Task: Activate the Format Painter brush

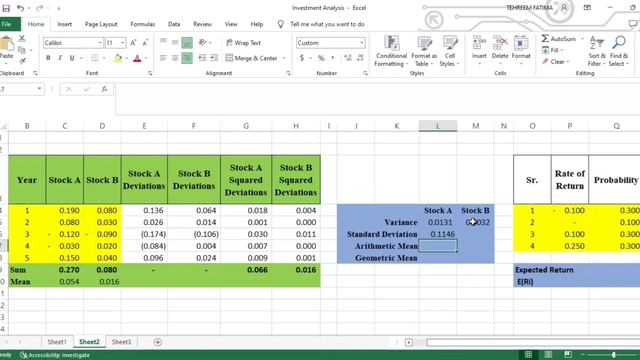Action: tap(22, 61)
